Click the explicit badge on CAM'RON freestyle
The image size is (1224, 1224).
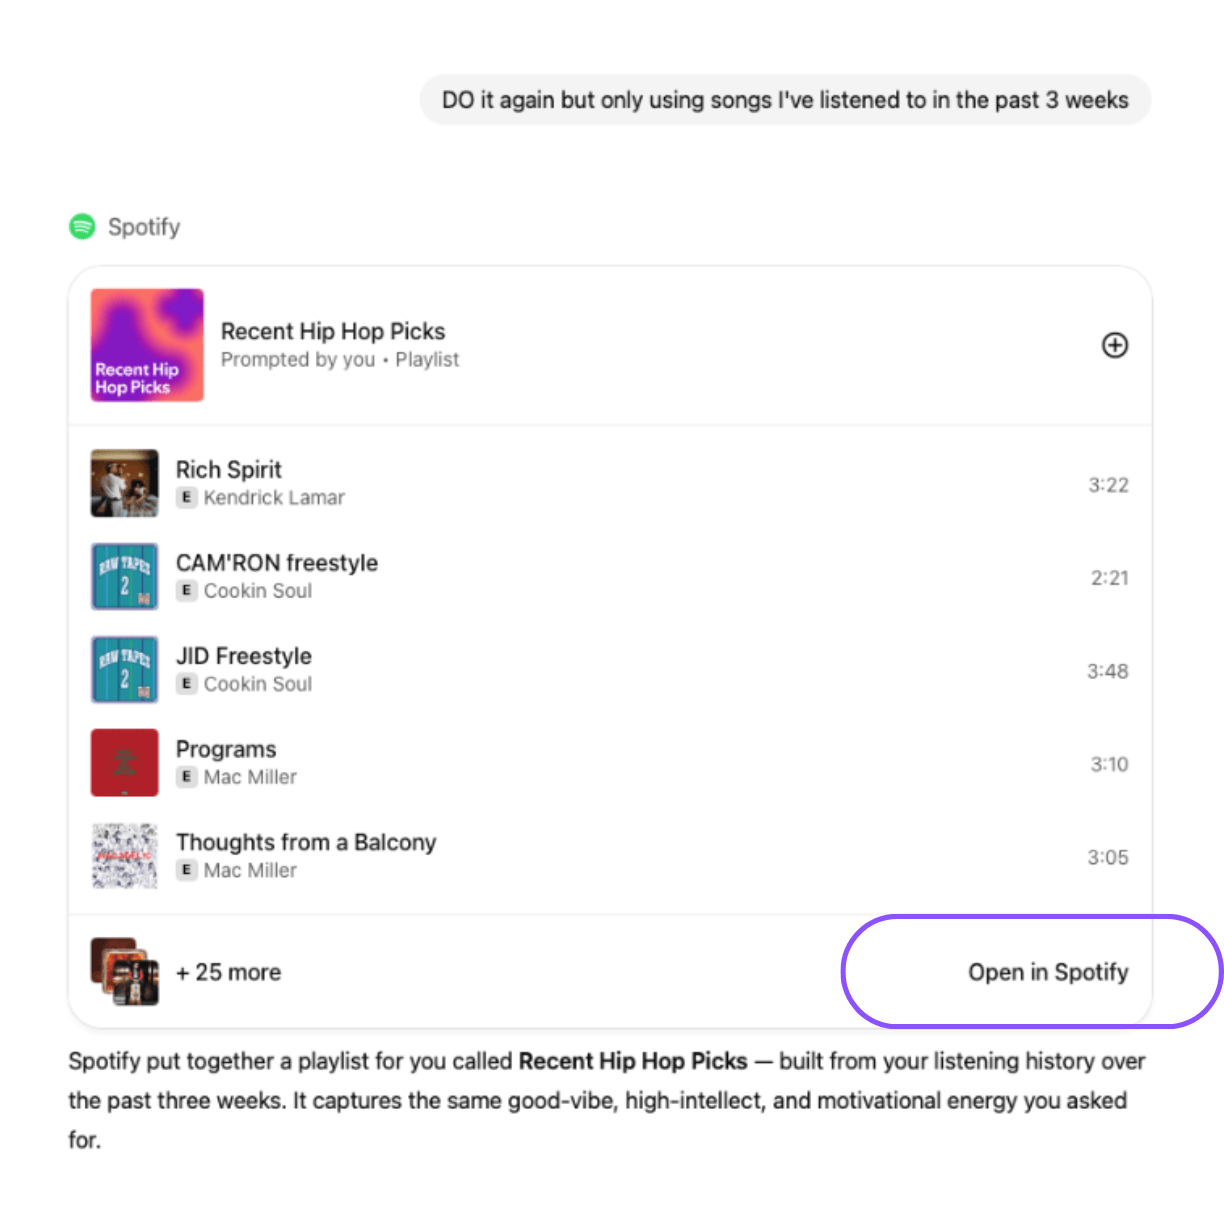coord(187,590)
